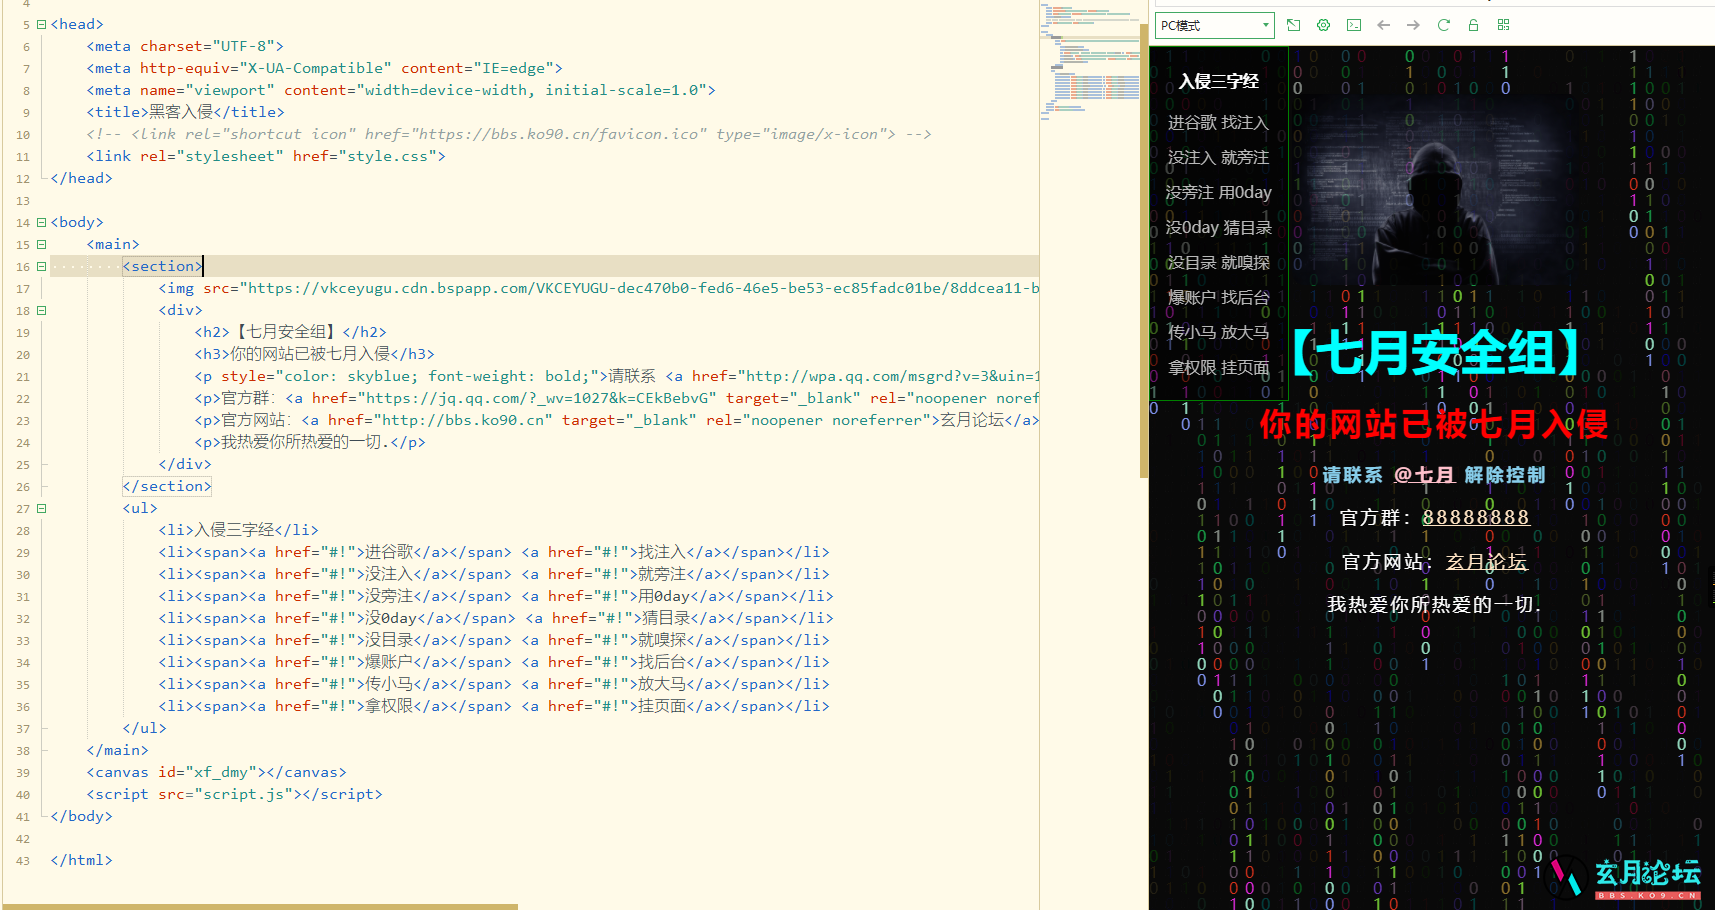Click 没0day in the preview sidebar
This screenshot has width=1715, height=910.
tap(1192, 227)
